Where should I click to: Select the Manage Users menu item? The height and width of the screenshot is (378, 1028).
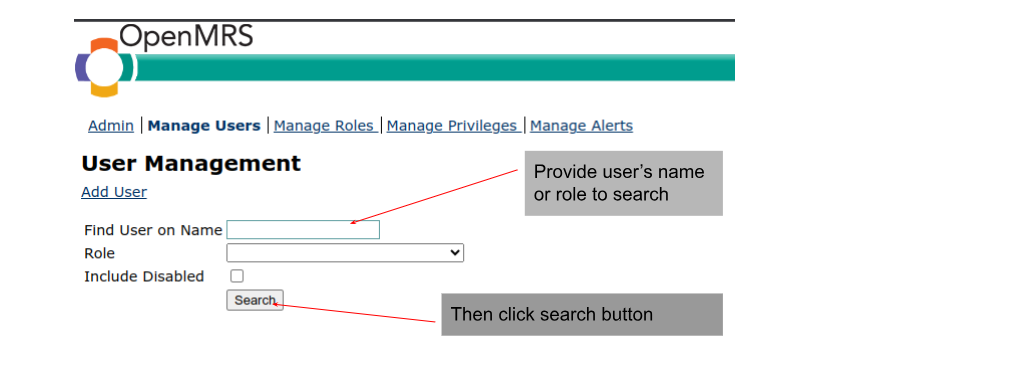[x=204, y=126]
